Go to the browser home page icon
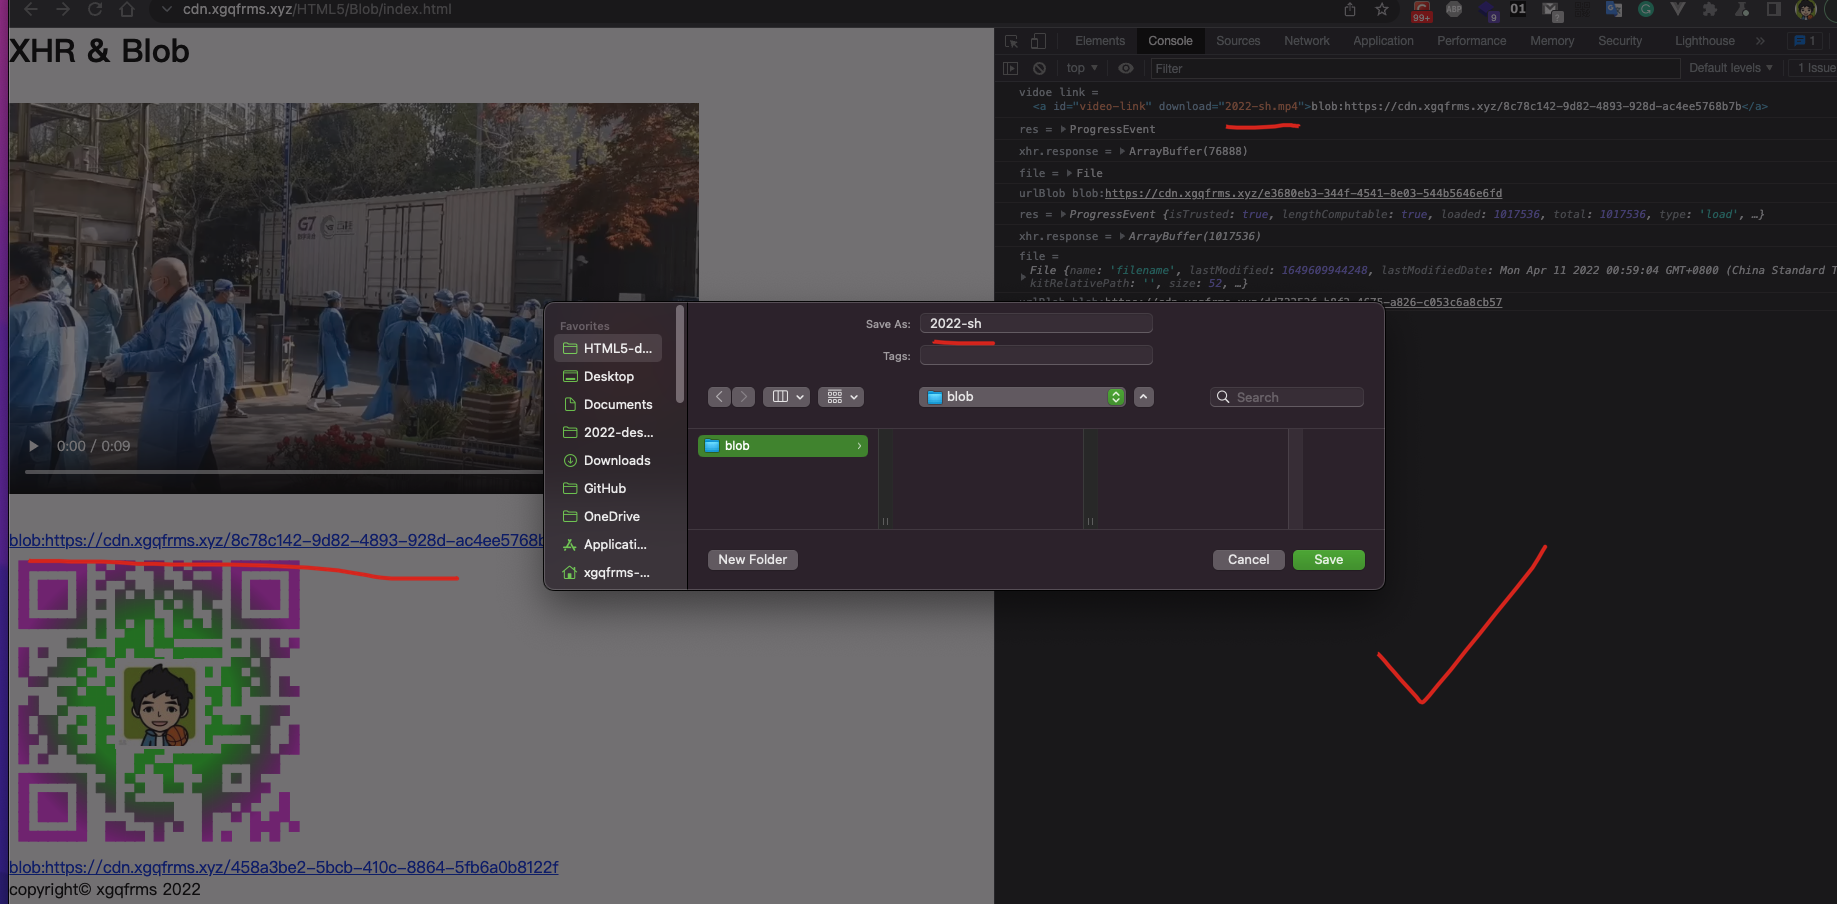Screen dimensions: 1837x904 tap(127, 9)
